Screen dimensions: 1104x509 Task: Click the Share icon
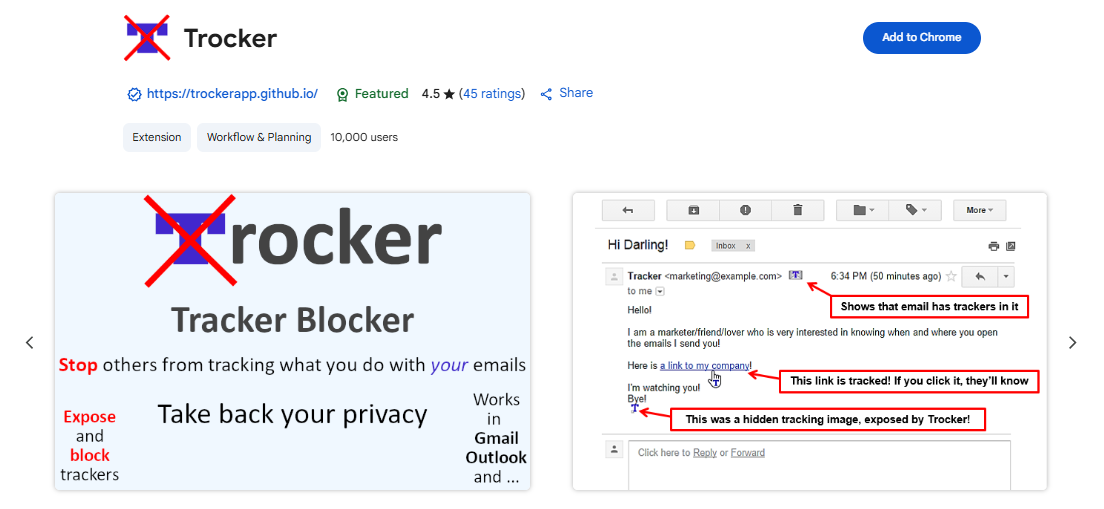click(x=546, y=94)
